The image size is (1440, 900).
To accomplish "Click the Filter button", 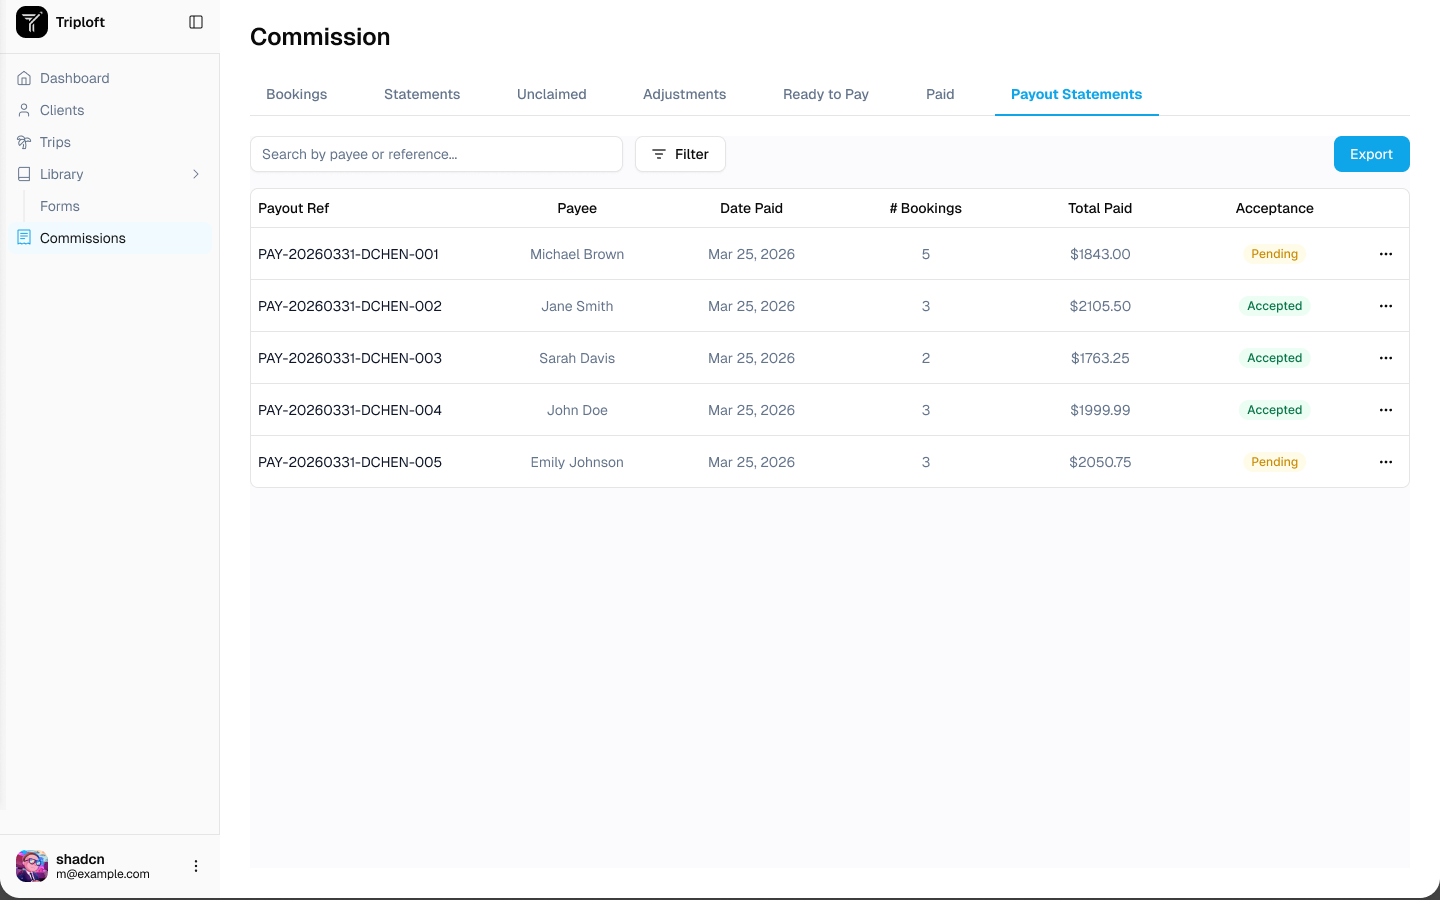I will pos(680,154).
